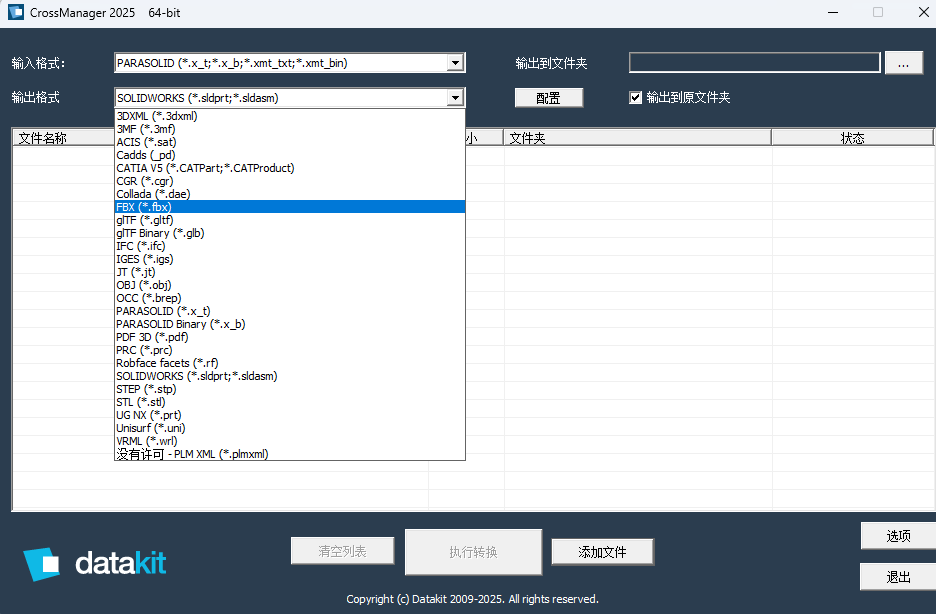Minimize the CrossManager 2025 window
This screenshot has width=936, height=614.
[833, 13]
